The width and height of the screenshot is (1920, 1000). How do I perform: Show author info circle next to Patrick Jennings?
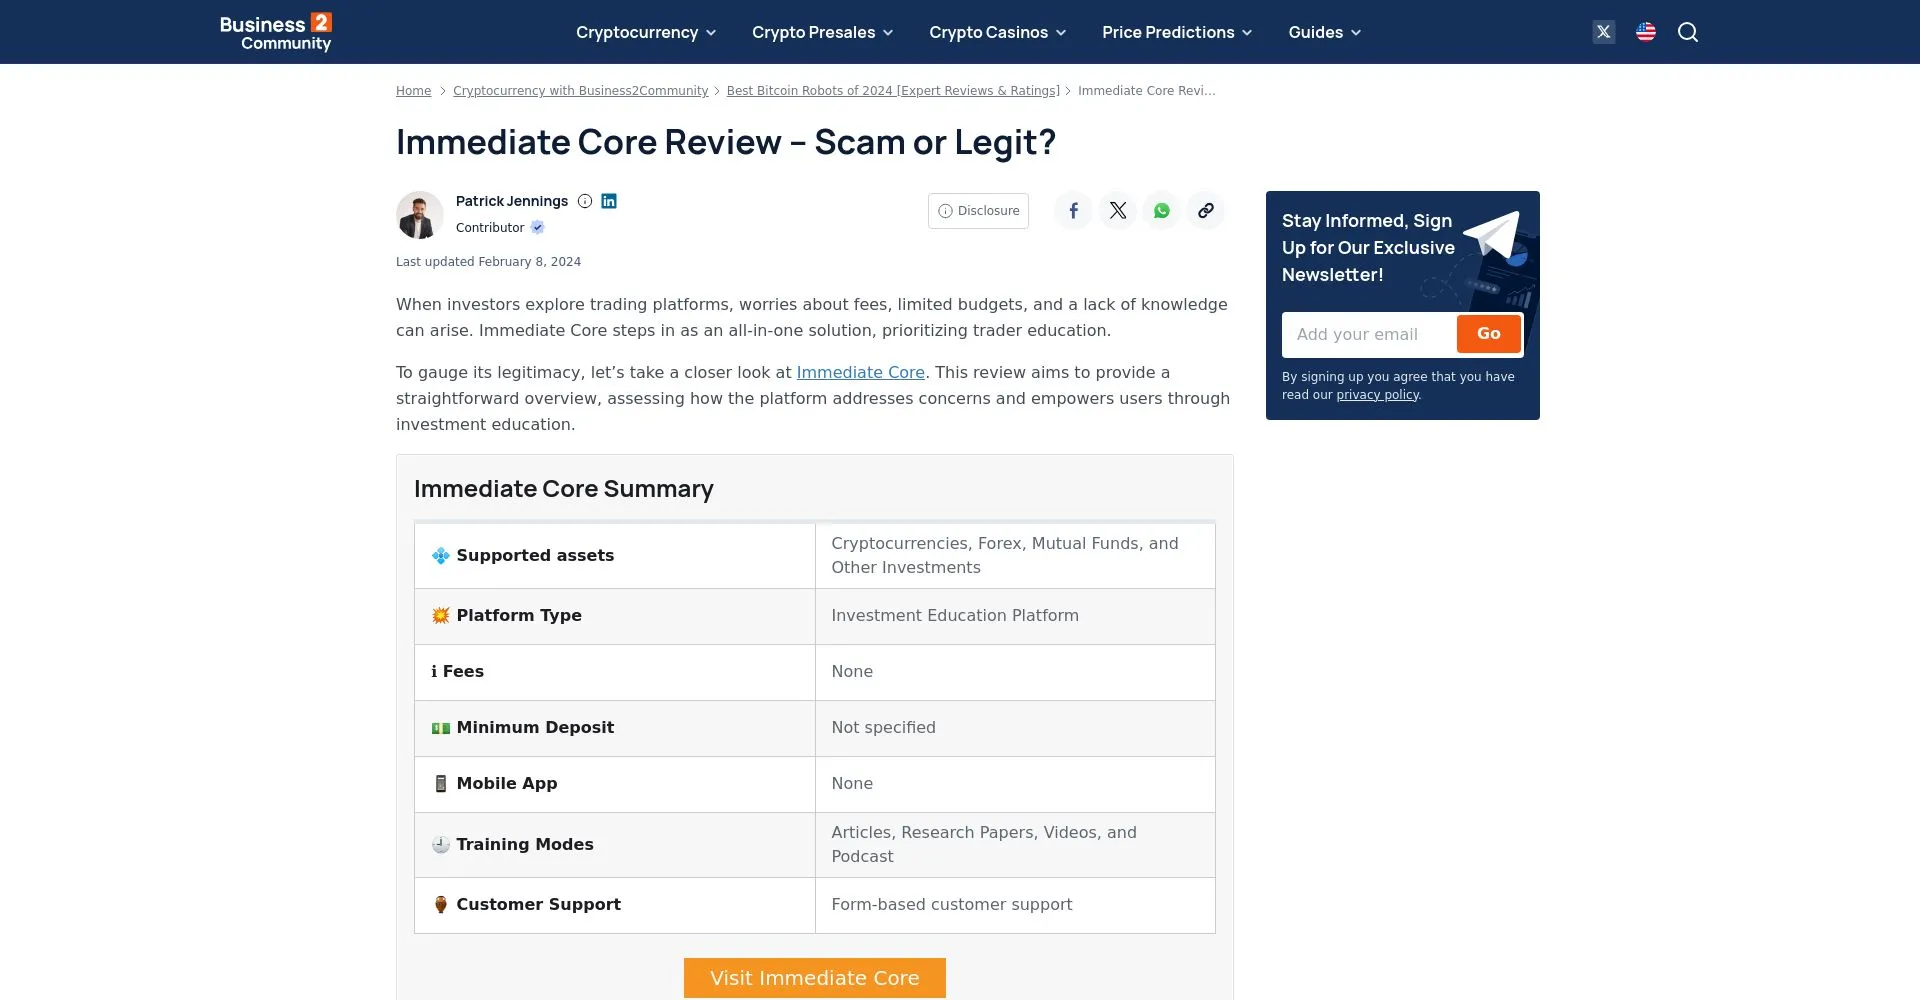point(585,201)
